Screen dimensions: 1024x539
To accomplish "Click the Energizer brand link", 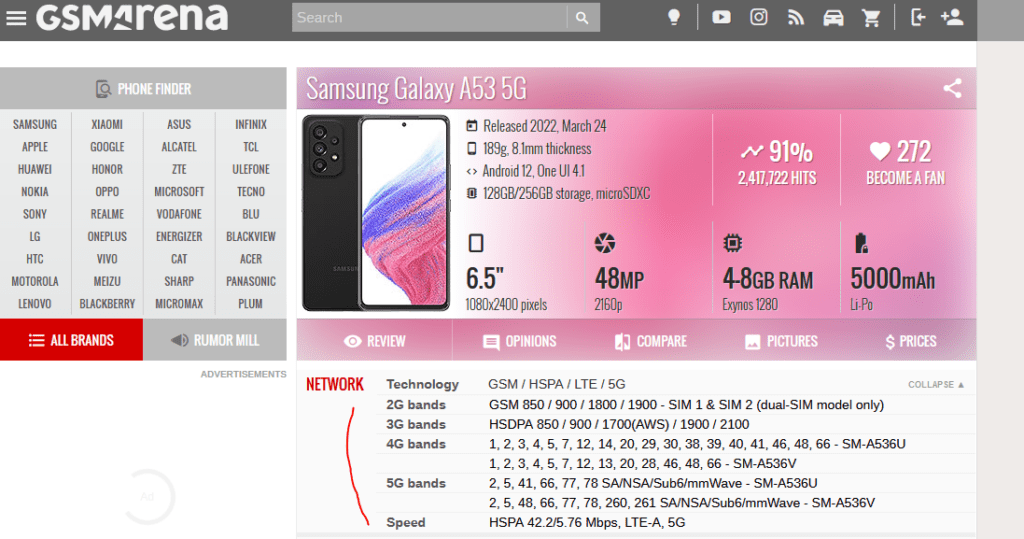I will pos(179,237).
